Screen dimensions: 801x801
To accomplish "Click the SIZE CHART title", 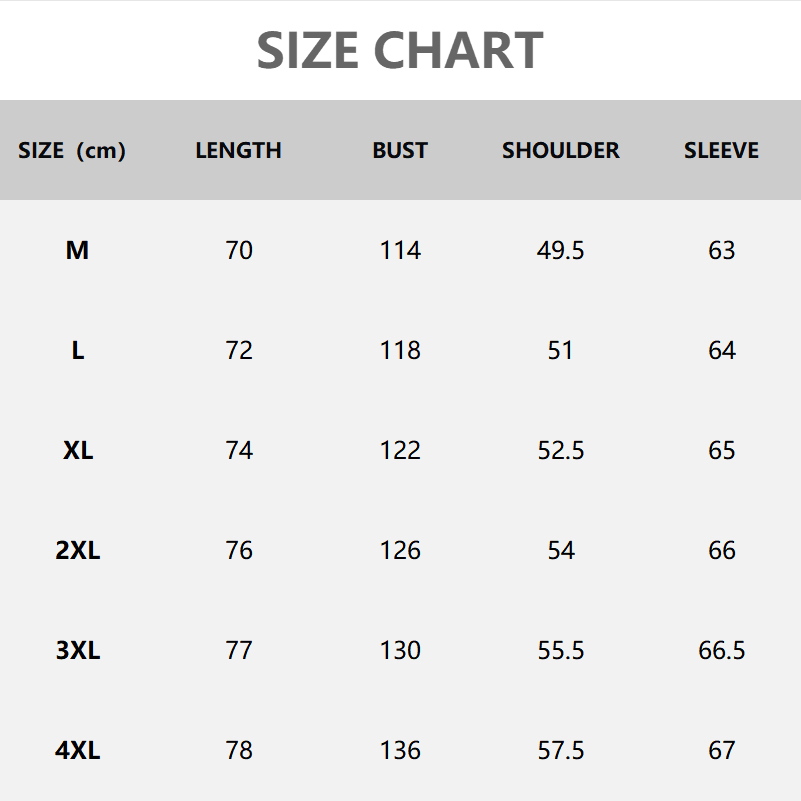I will tap(400, 50).
